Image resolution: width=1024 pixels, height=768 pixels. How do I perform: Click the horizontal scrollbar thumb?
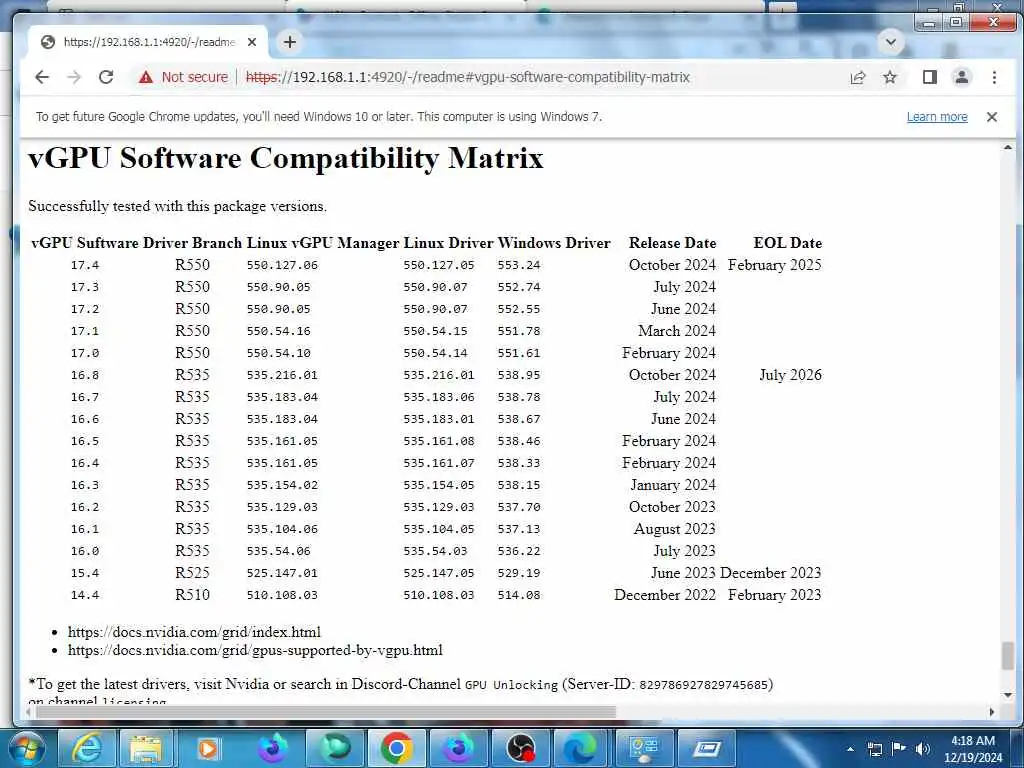point(325,711)
